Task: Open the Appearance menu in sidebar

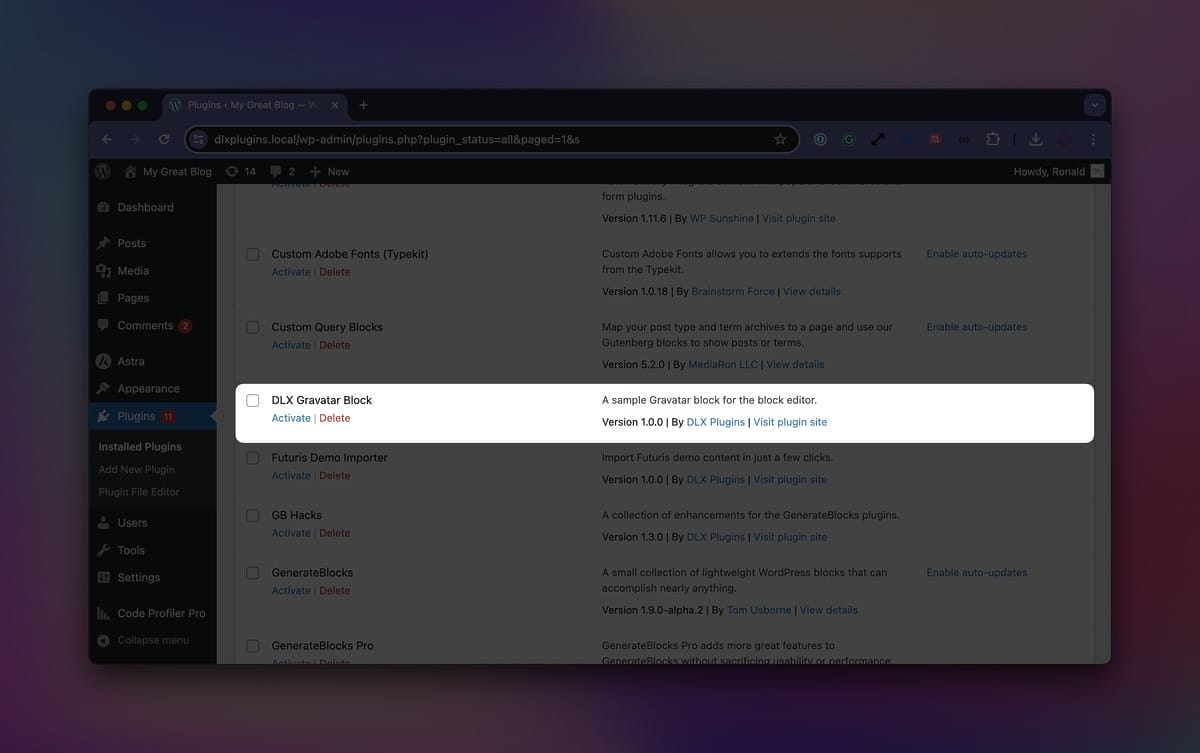Action: [148, 388]
